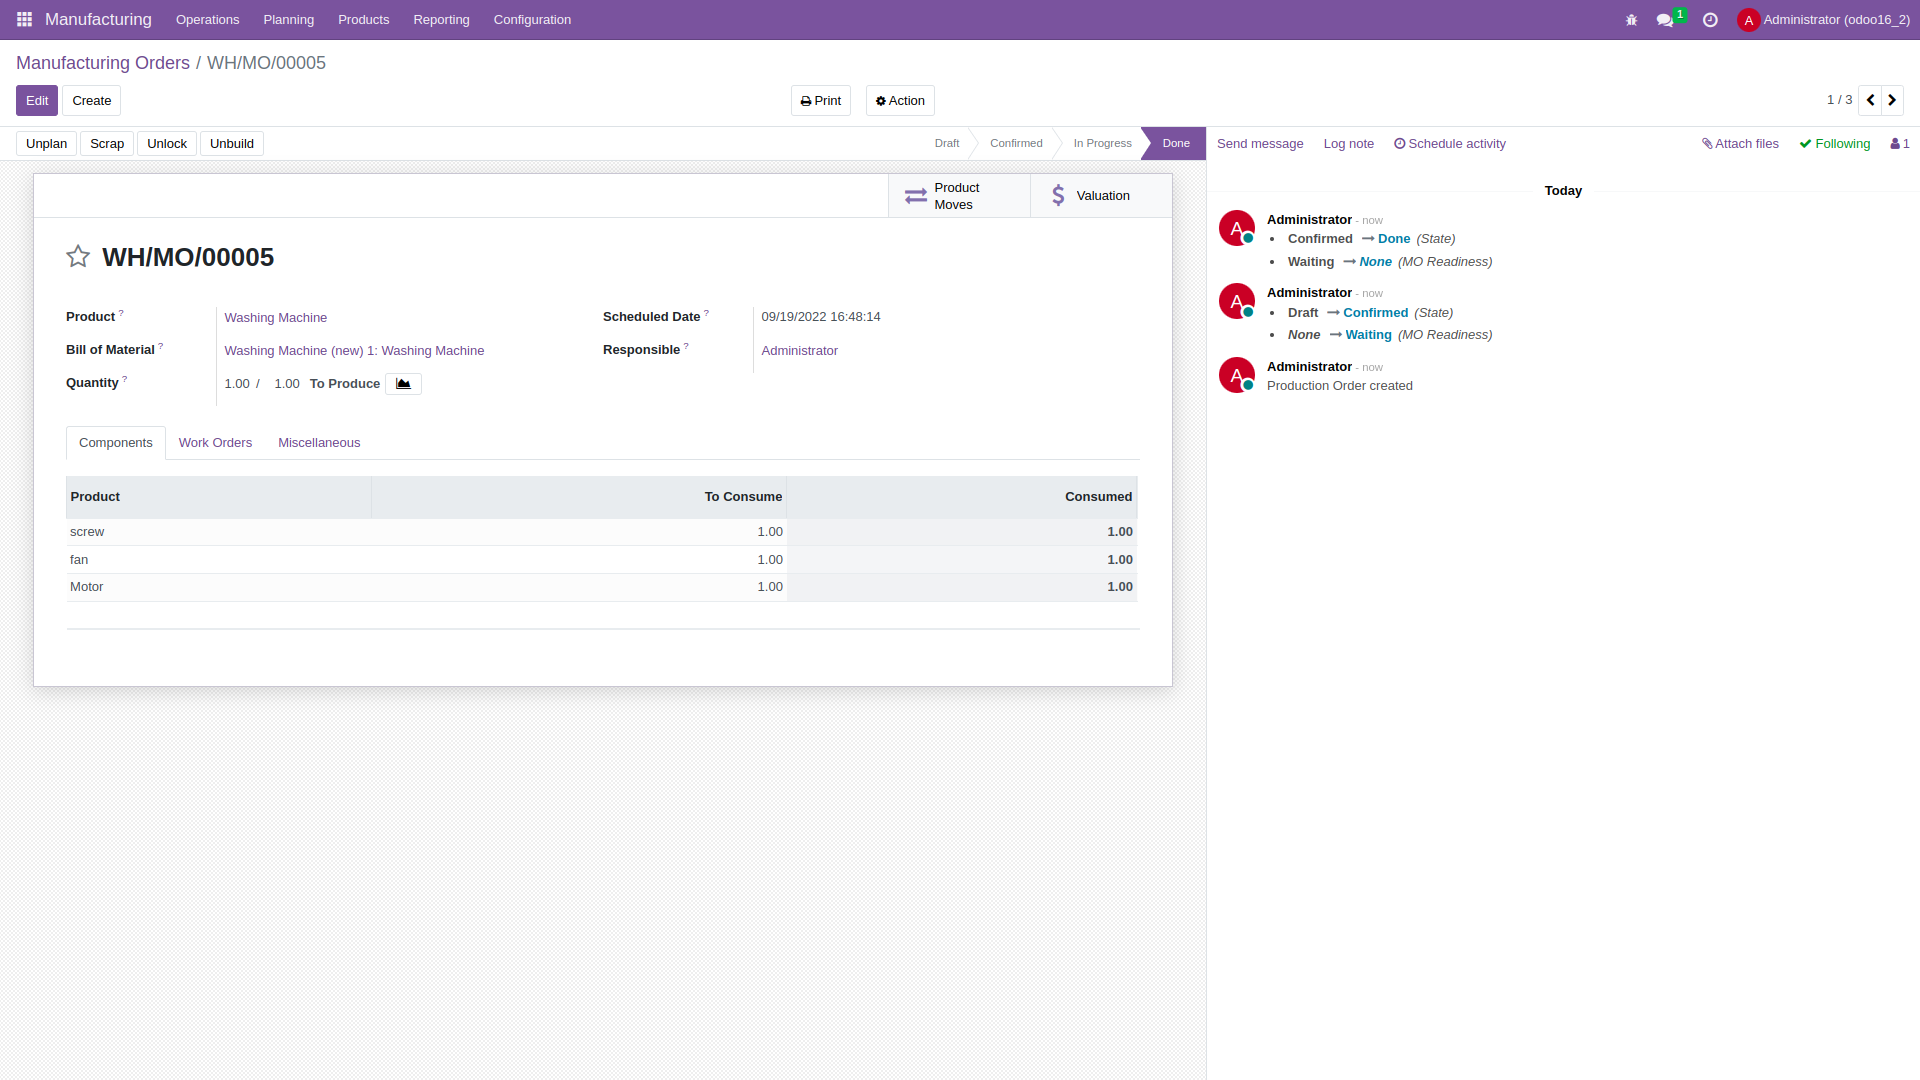Click the forecast chart icon button
This screenshot has width=1920, height=1080.
403,384
